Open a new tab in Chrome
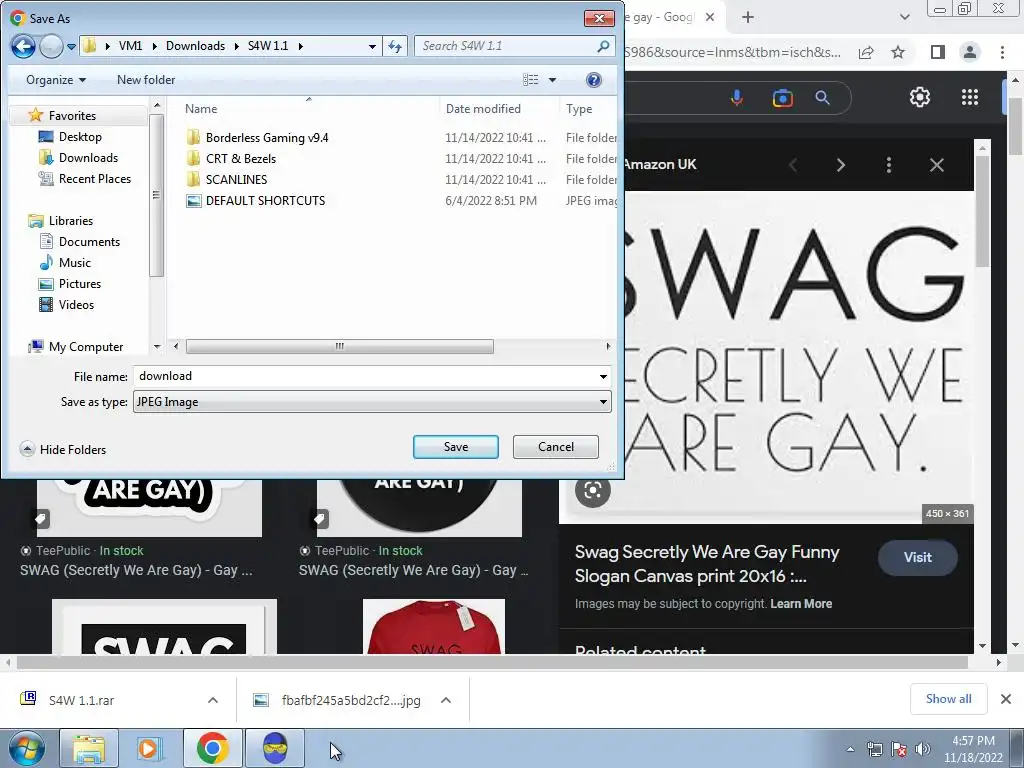This screenshot has width=1024, height=768. point(748,18)
